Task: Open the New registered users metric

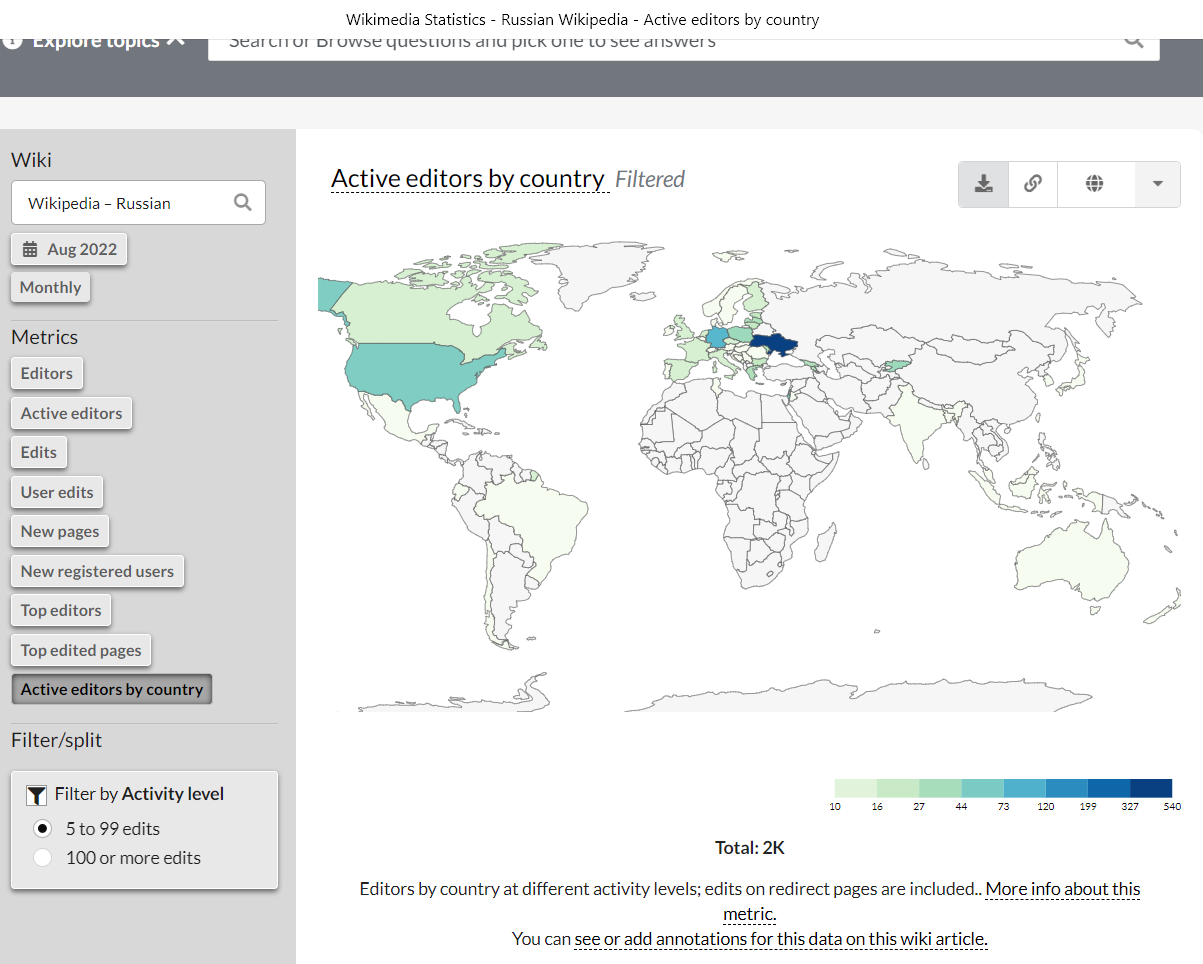Action: click(x=97, y=571)
